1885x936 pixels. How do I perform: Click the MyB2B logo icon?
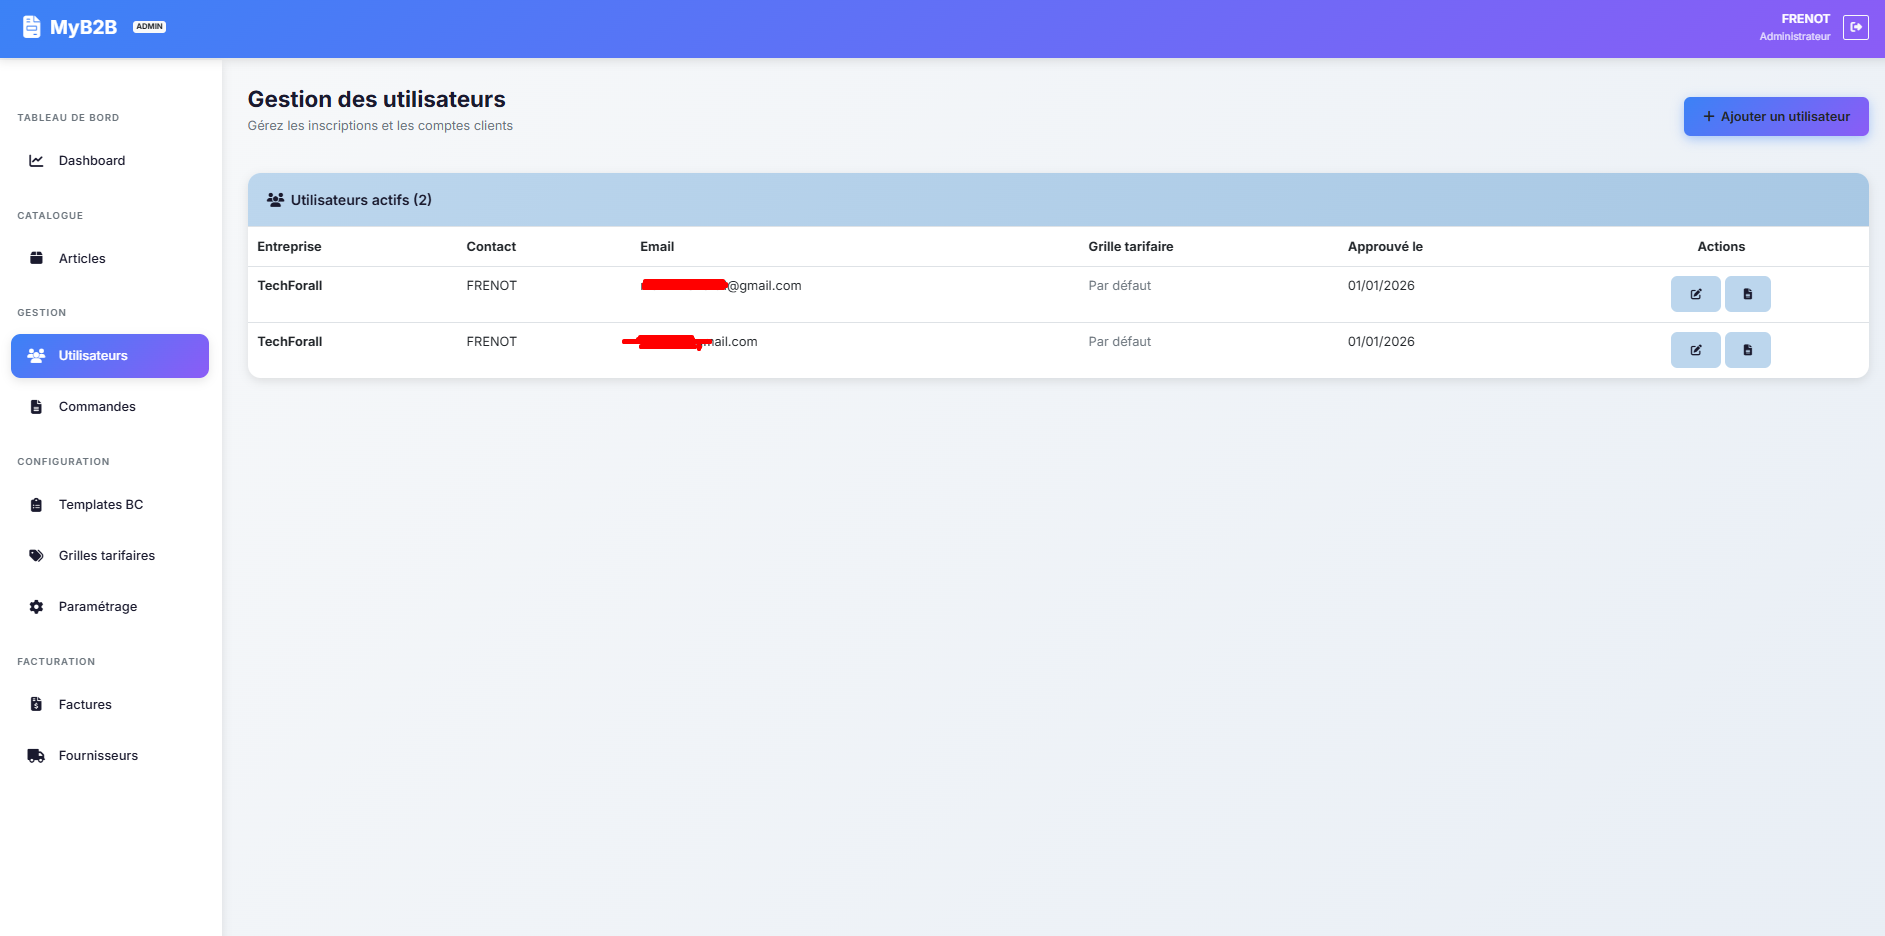click(32, 27)
